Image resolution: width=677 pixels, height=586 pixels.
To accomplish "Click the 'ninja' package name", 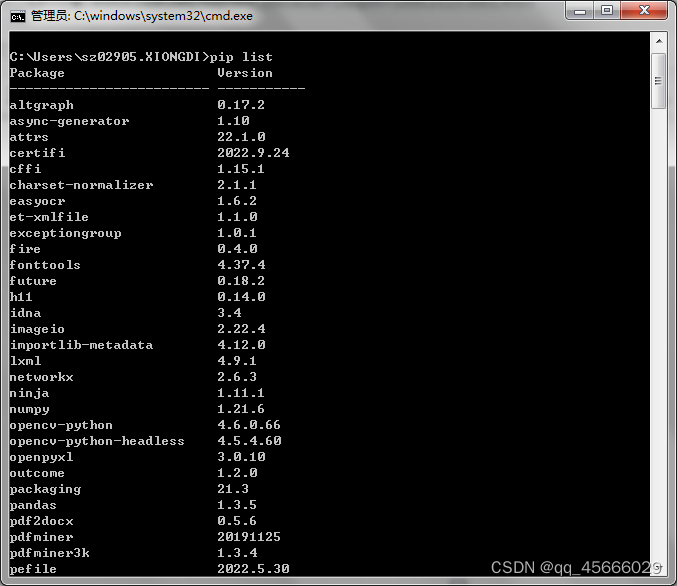I will (x=29, y=393).
